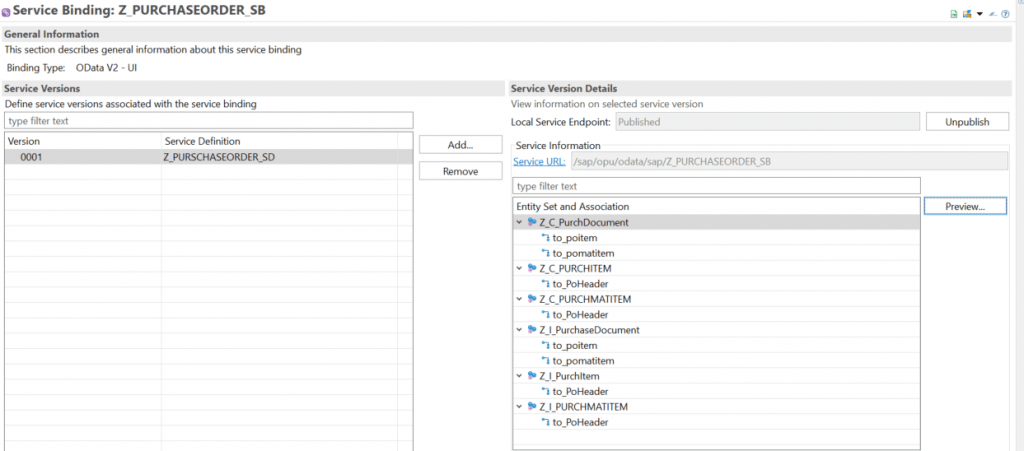Select to_poitem label under Z_C_PurchDocument
Viewport: 1024px width, 451px height.
[x=575, y=238]
